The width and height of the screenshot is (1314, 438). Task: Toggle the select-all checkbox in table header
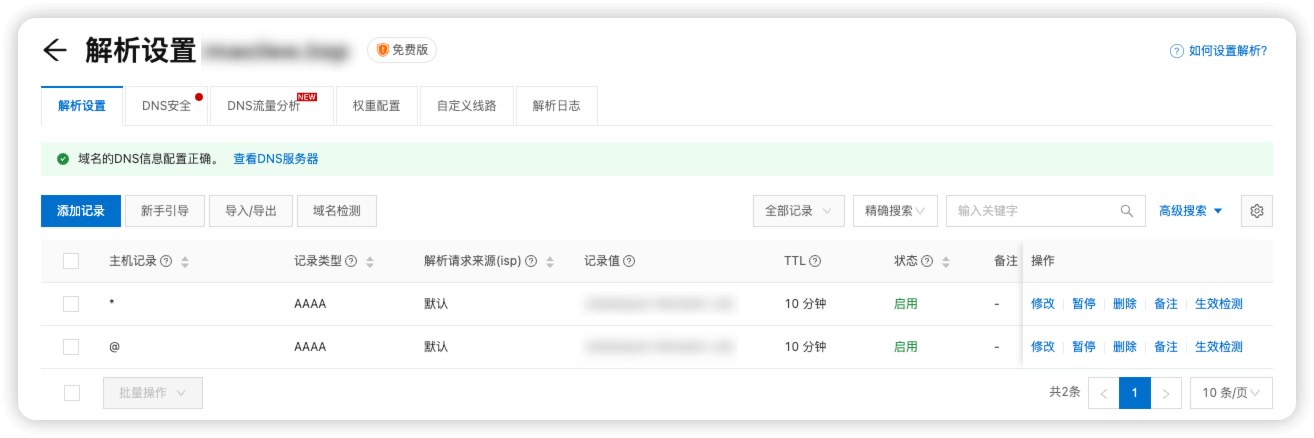coord(71,261)
